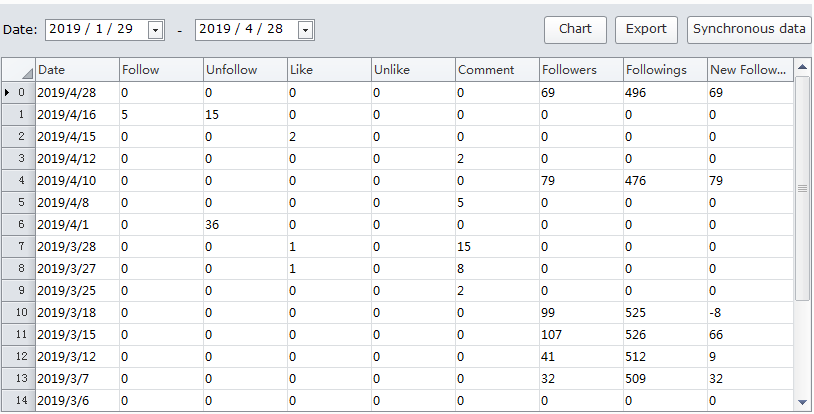The width and height of the screenshot is (814, 414).
Task: Click the scrollbar down arrow
Action: pyautogui.click(x=803, y=402)
